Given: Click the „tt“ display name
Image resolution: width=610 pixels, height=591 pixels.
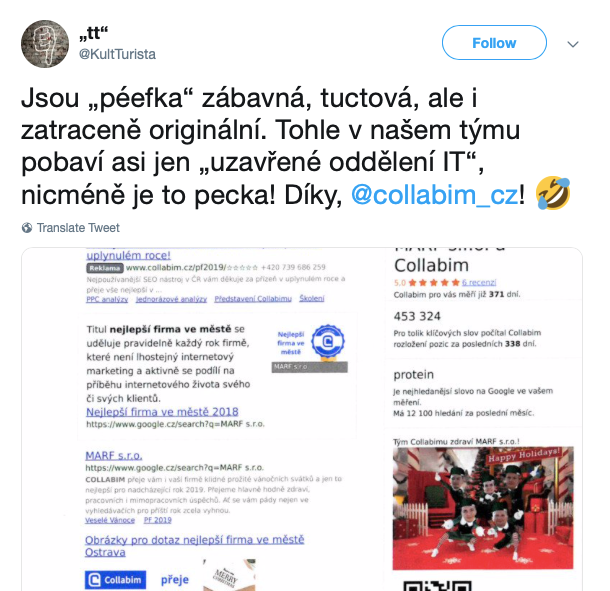Looking at the screenshot, I should point(93,34).
